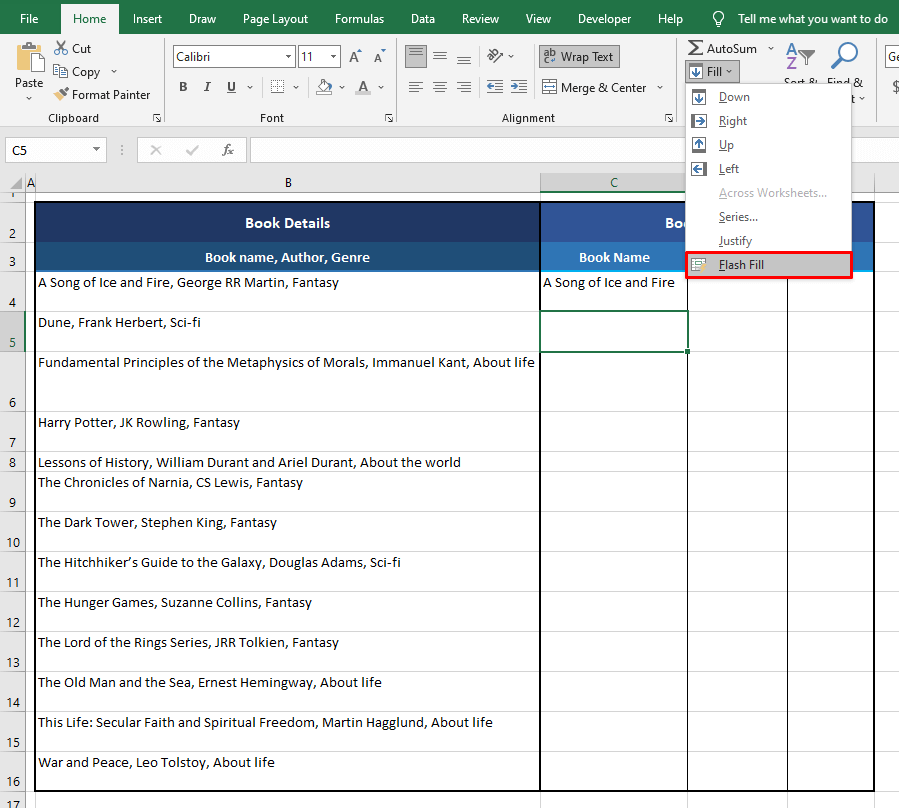Toggle underline formatting
Image resolution: width=899 pixels, height=808 pixels.
point(229,87)
